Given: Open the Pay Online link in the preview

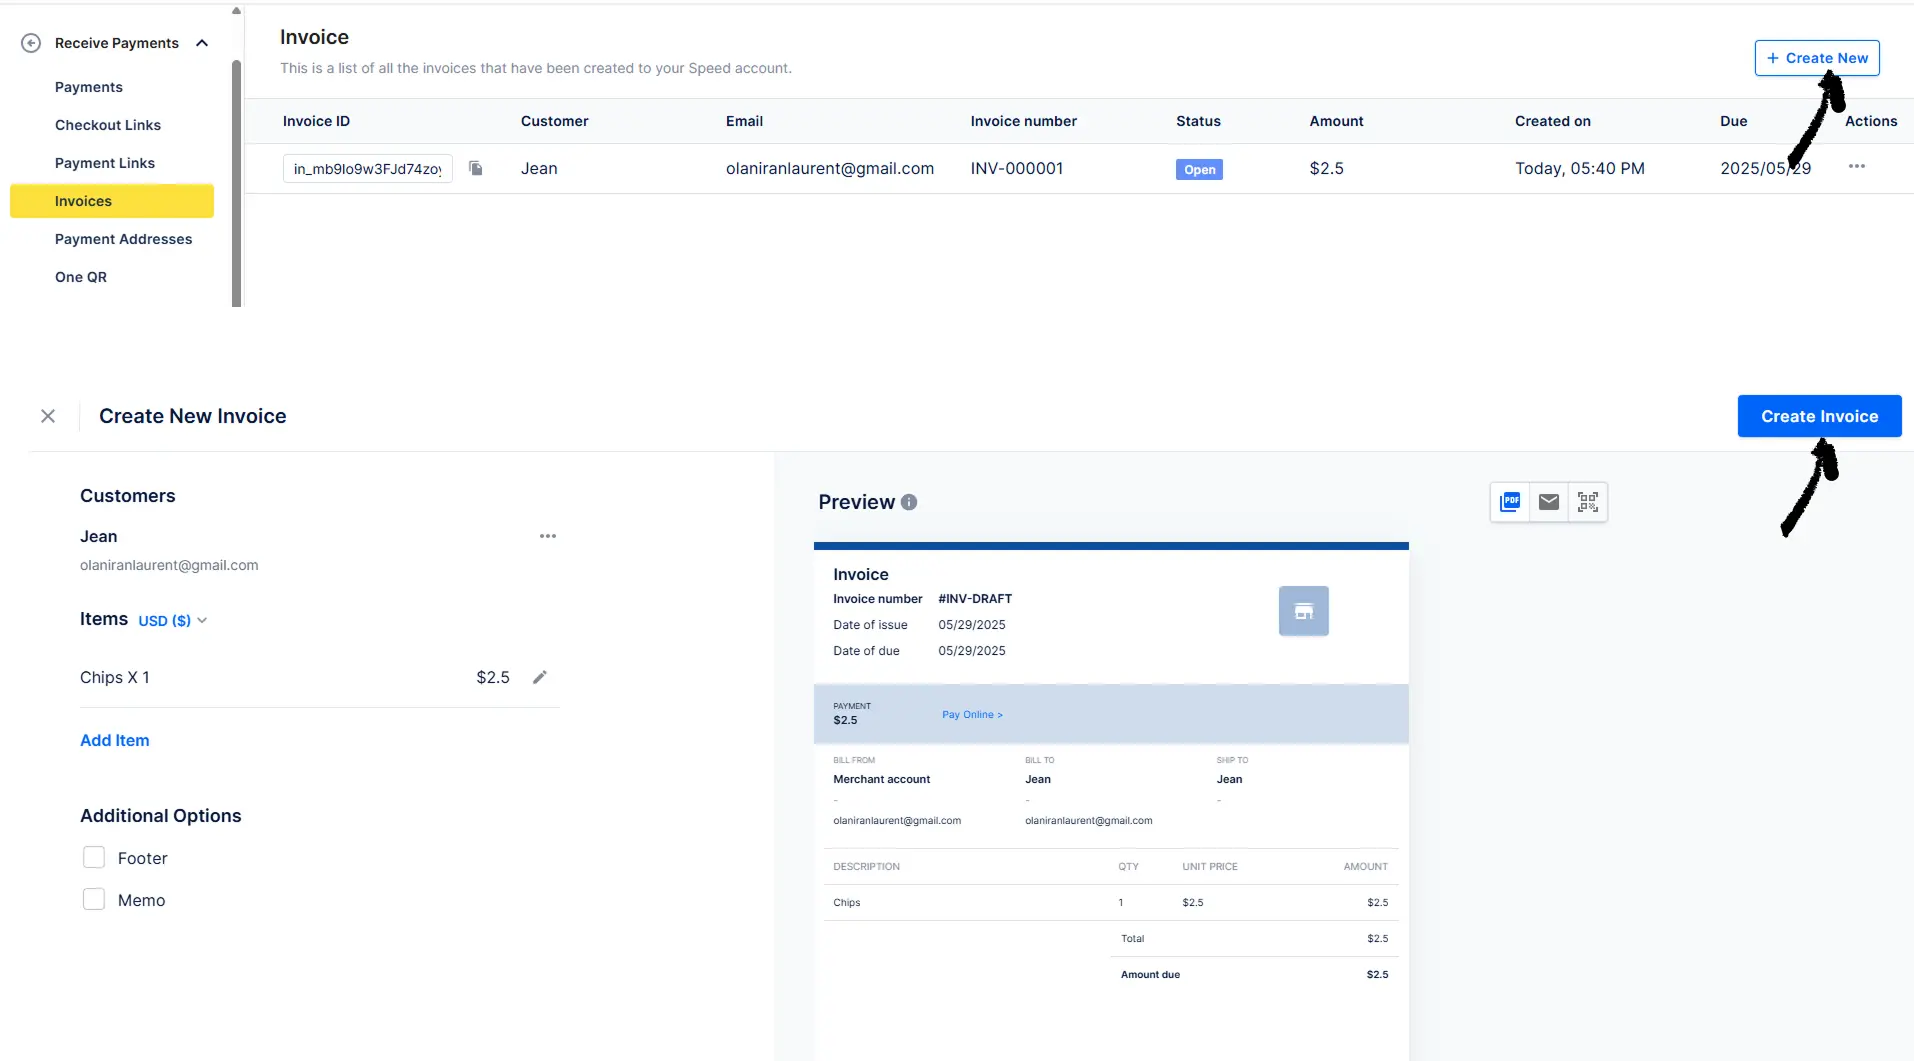Looking at the screenshot, I should 971,714.
